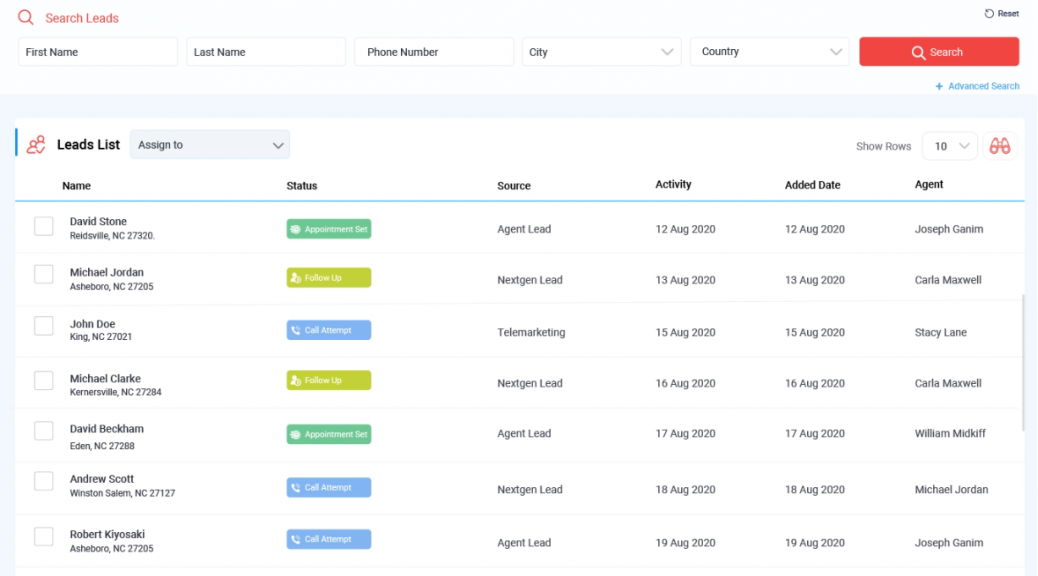Image resolution: width=1038 pixels, height=576 pixels.
Task: Click the agent name William Midkiff
Action: [x=950, y=434]
